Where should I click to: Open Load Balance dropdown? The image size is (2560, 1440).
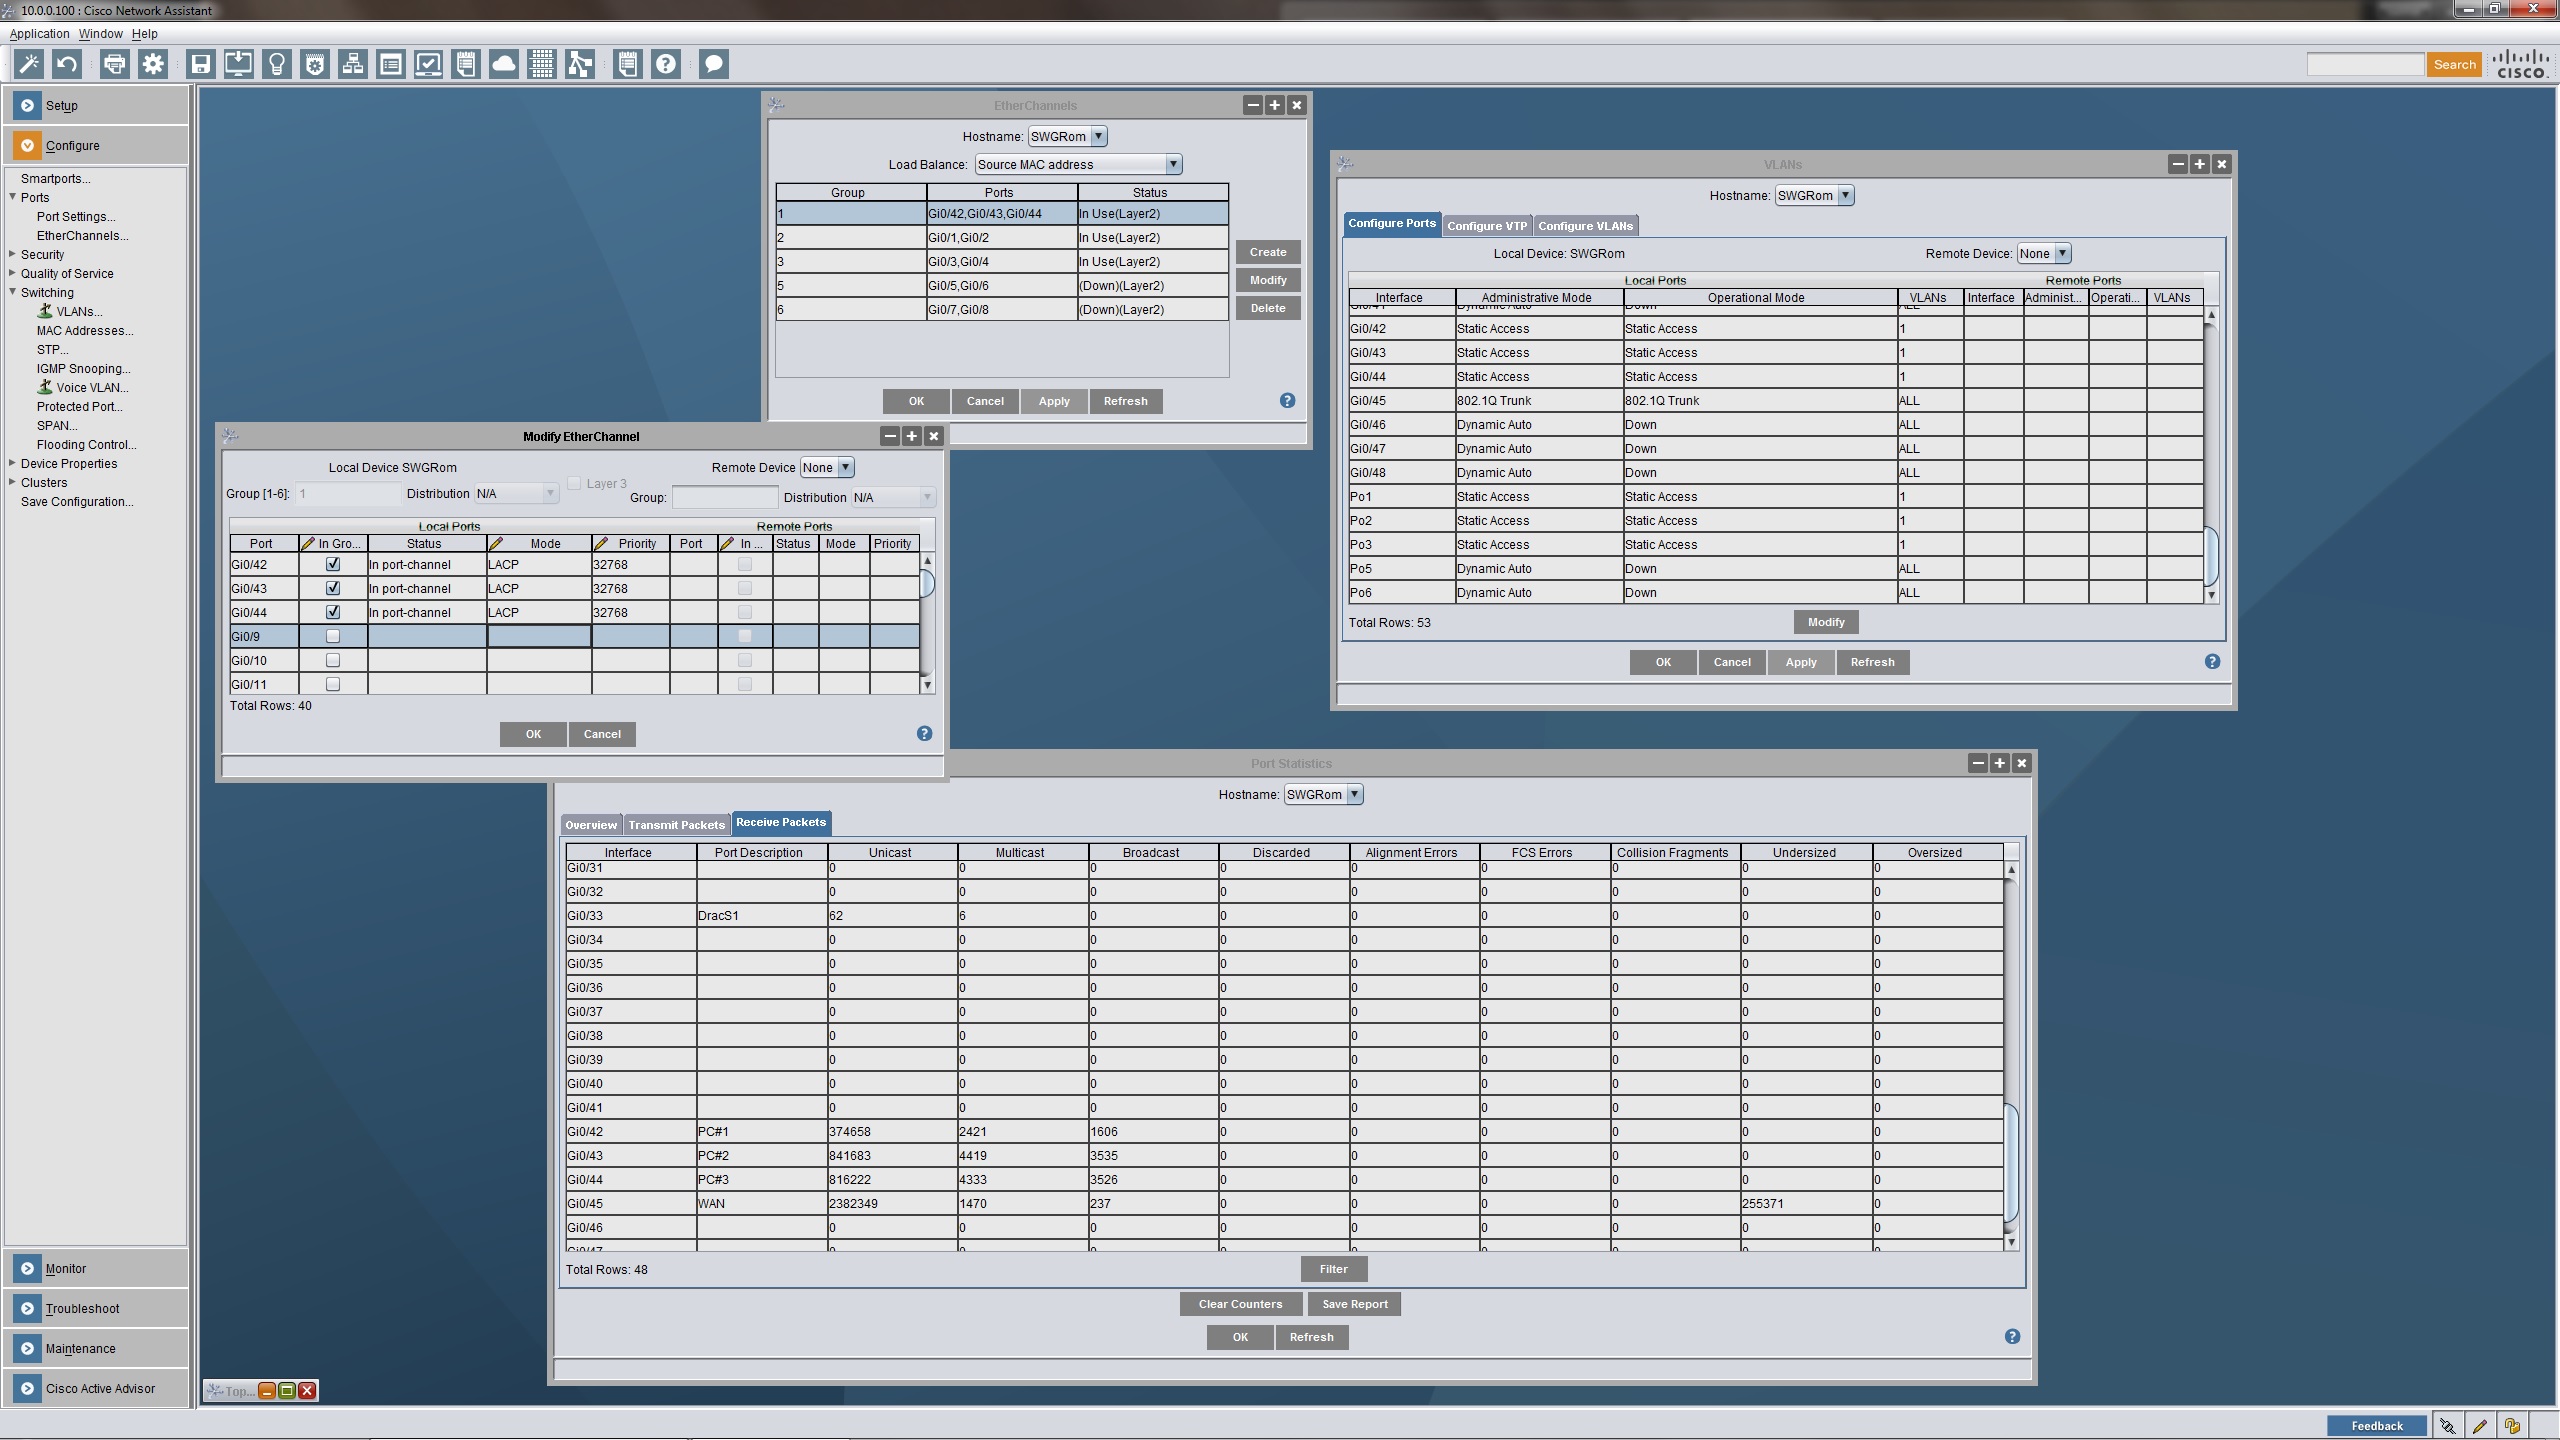tap(1079, 165)
